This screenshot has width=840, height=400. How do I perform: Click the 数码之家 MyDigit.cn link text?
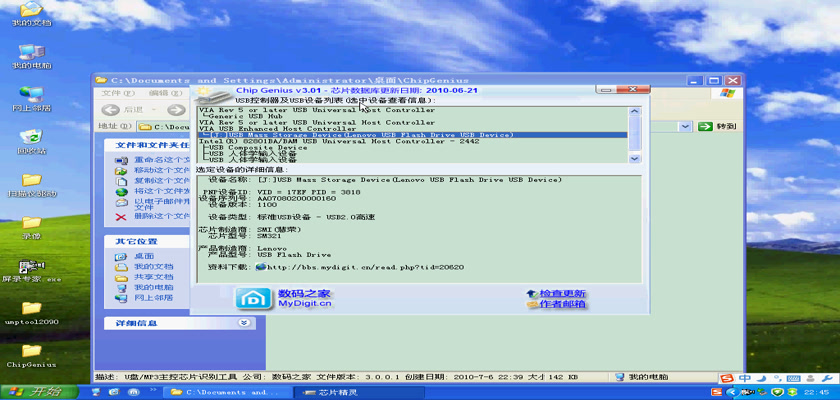(x=304, y=298)
